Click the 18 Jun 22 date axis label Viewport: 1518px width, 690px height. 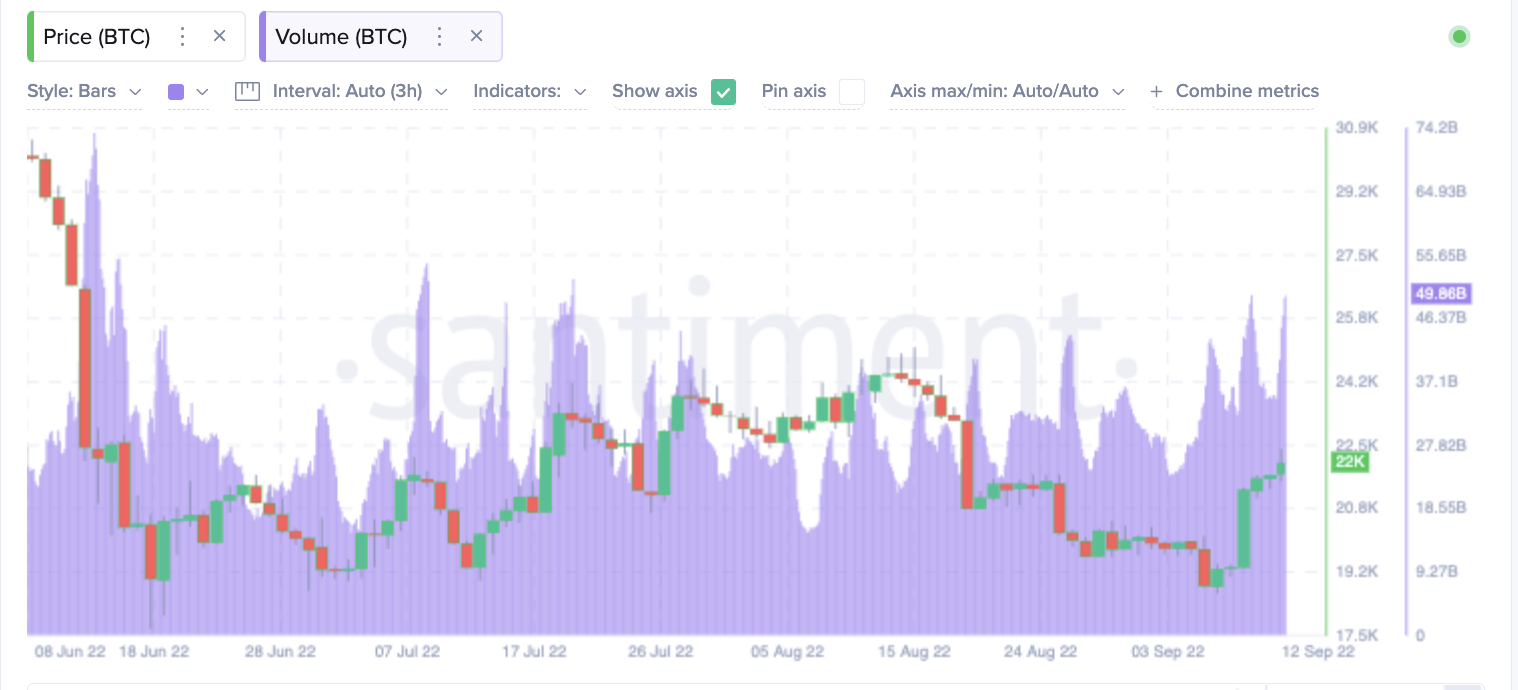pos(154,652)
